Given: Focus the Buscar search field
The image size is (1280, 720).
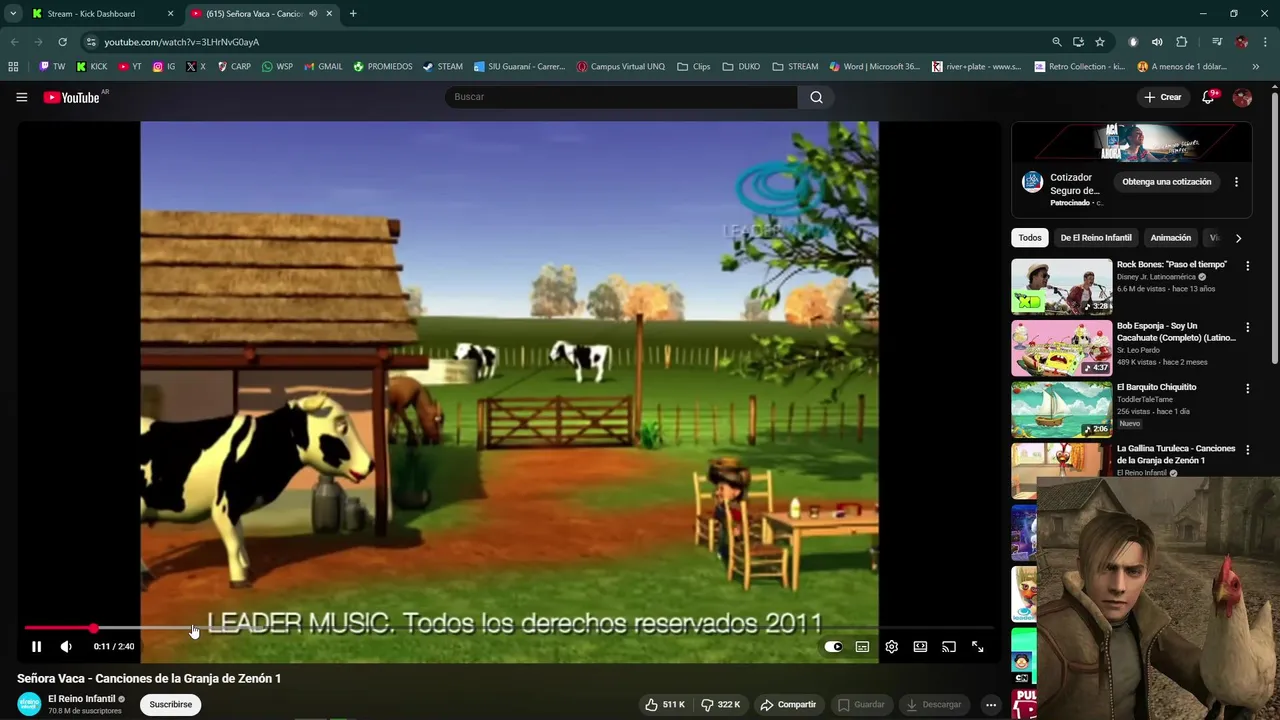Looking at the screenshot, I should [x=620, y=97].
